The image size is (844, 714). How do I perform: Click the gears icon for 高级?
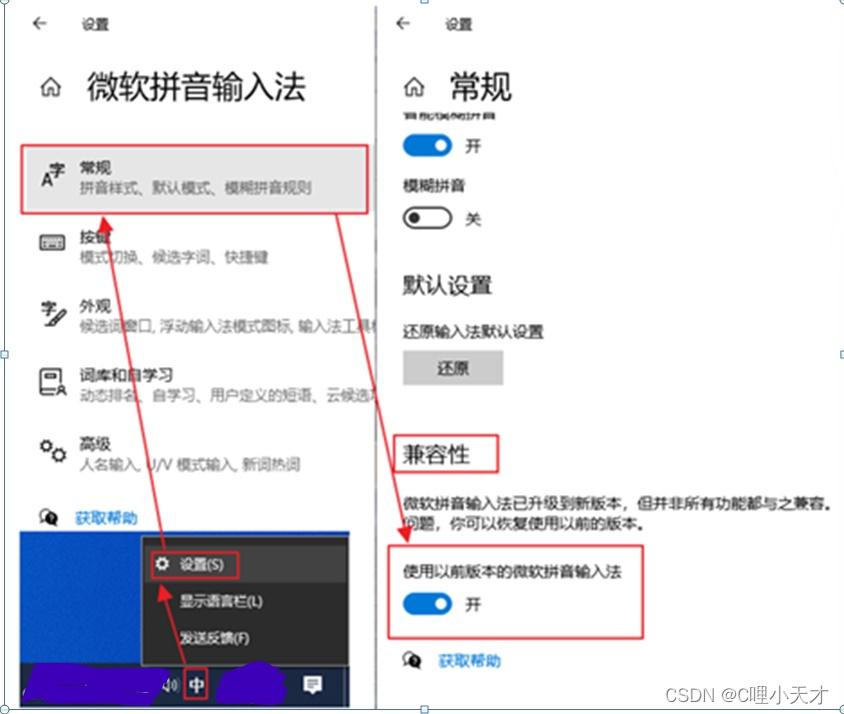53,451
